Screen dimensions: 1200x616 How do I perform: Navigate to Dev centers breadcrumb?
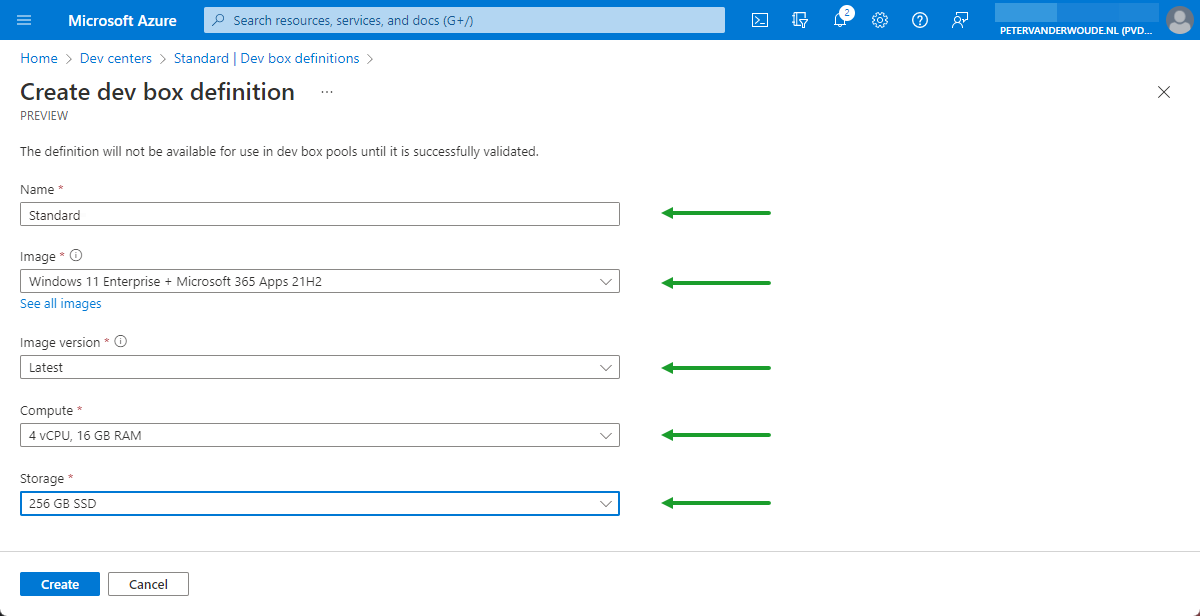click(x=116, y=59)
